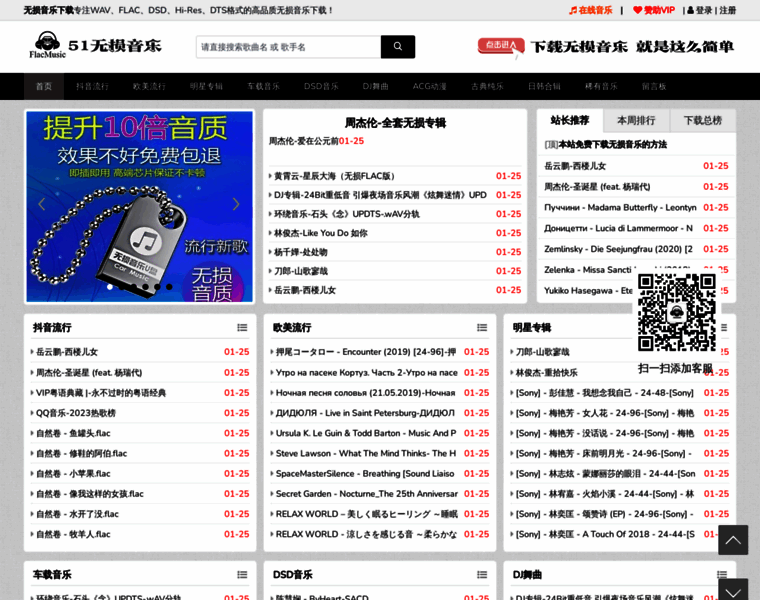760x600 pixels.
Task: Open the 首页 nav item
Action: coord(44,86)
